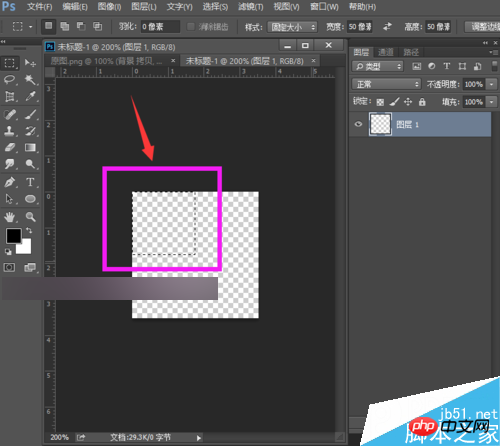Select the Hand tool
The height and width of the screenshot is (446, 500).
[x=10, y=217]
